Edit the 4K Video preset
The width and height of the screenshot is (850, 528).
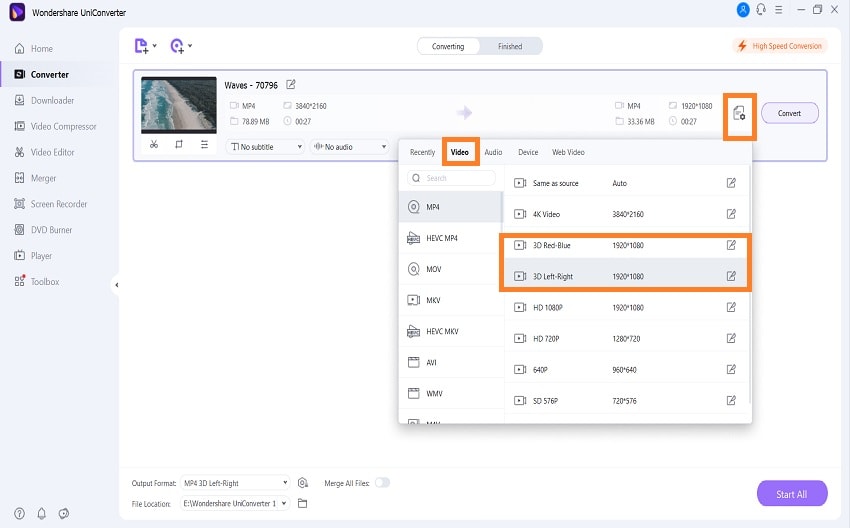[731, 214]
